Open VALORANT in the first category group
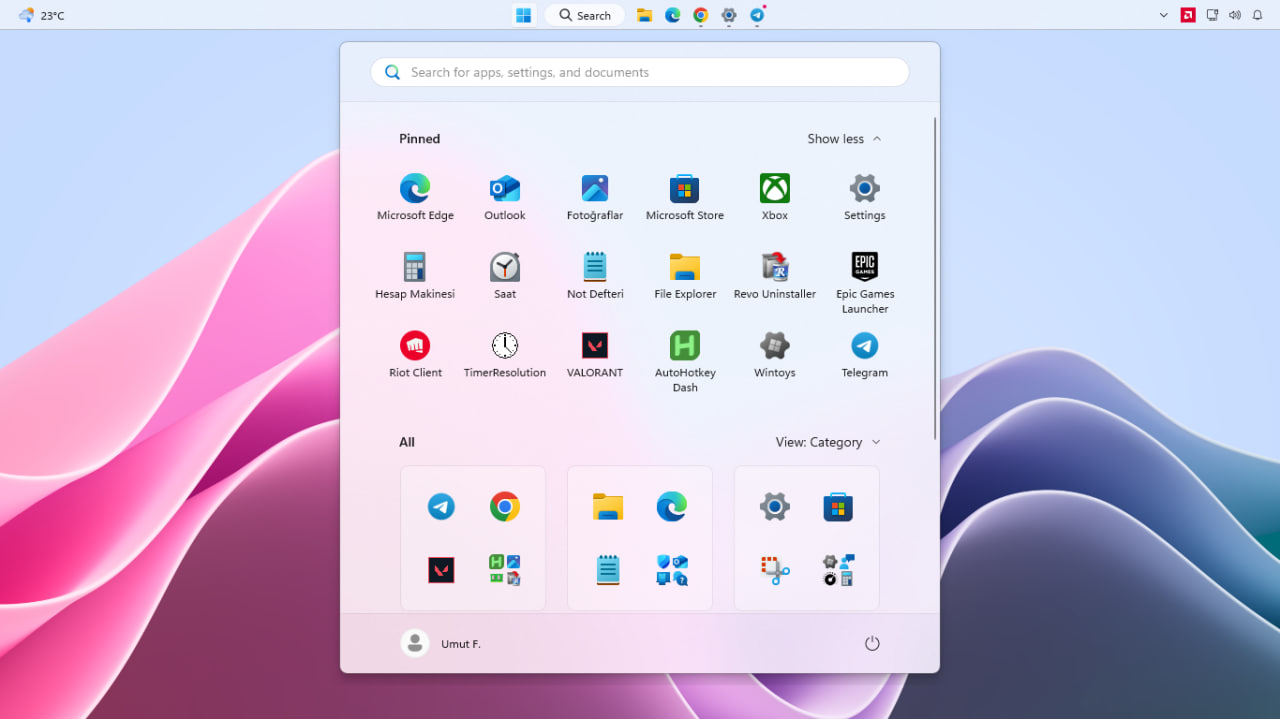This screenshot has height=719, width=1280. [441, 570]
